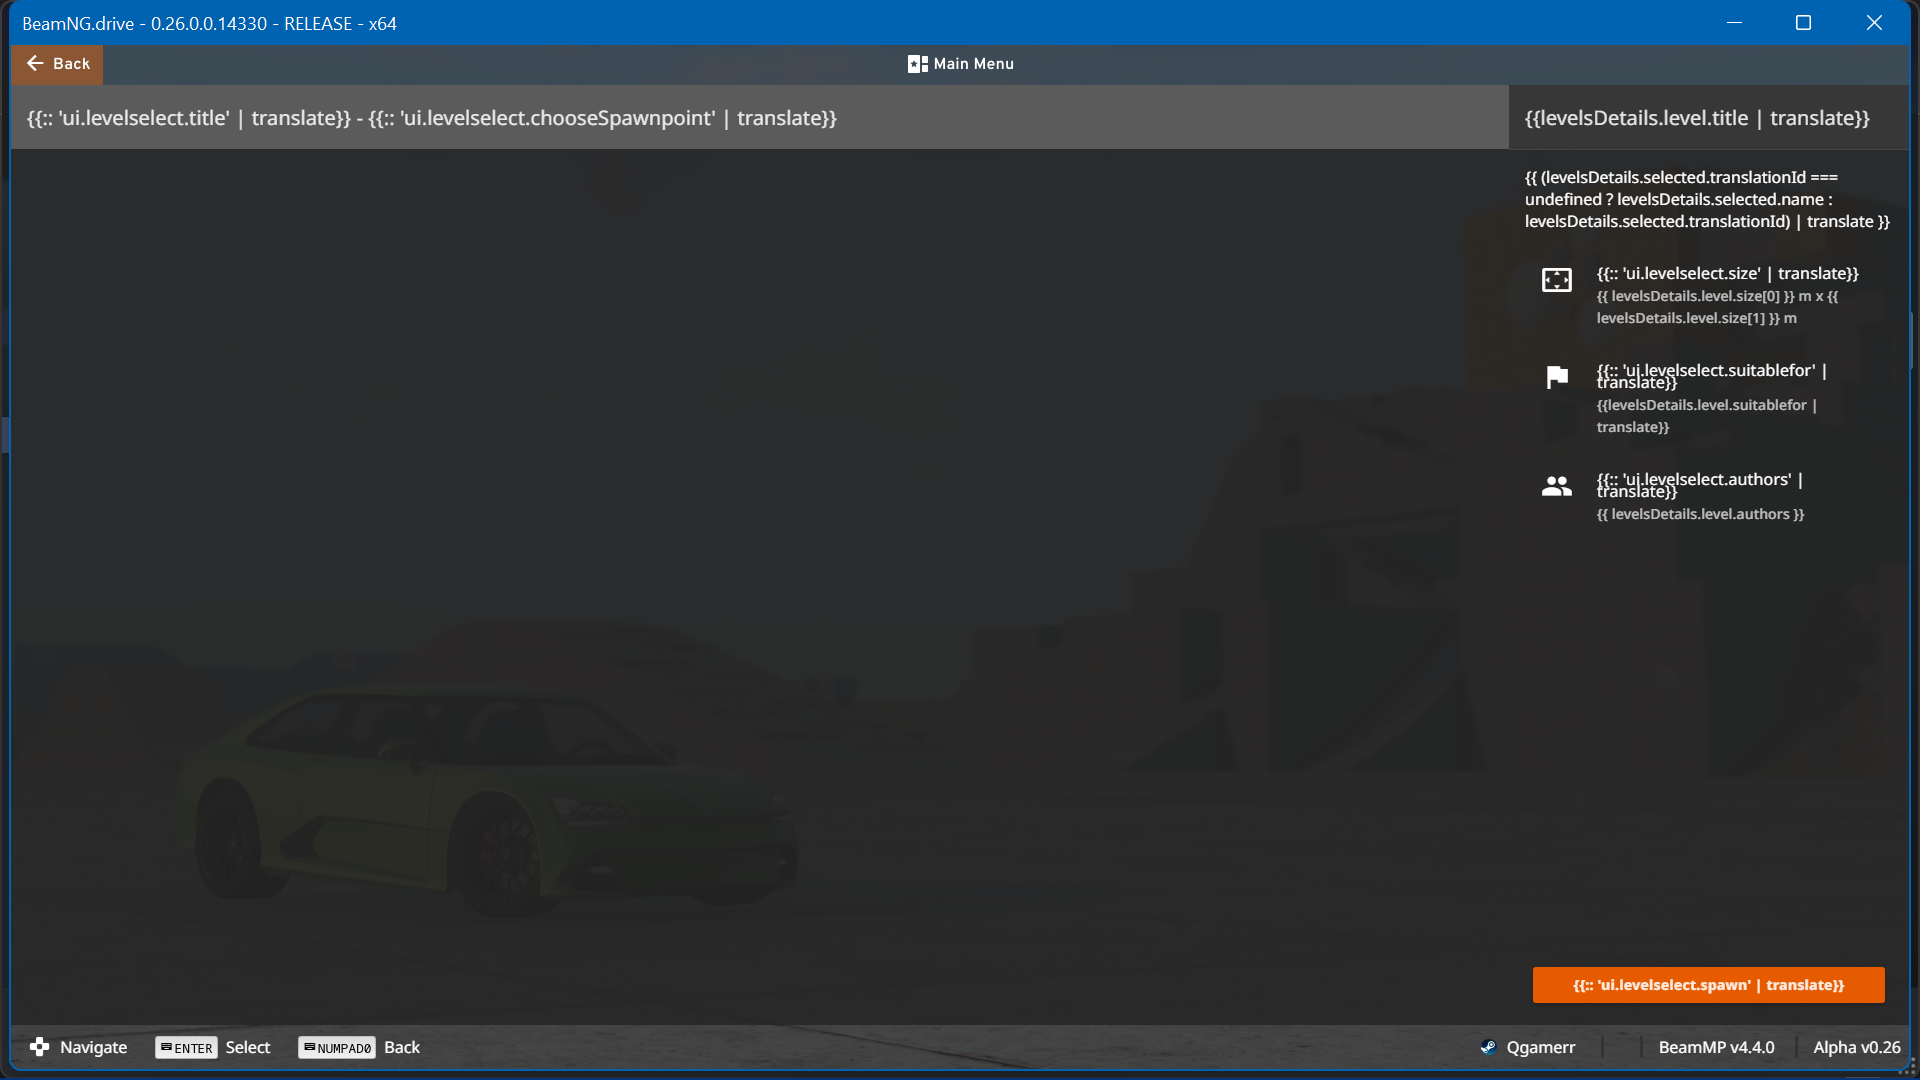Viewport: 1920px width, 1080px height.
Task: Click the Select label in the bottom bar
Action: [247, 1047]
